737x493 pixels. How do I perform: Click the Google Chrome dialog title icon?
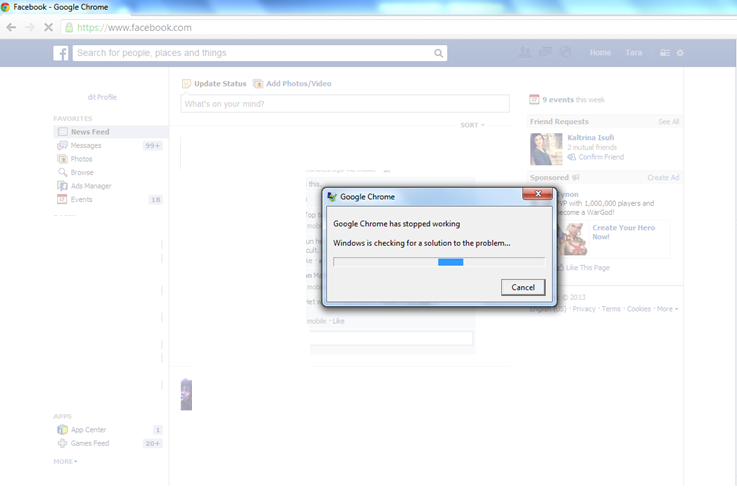332,196
